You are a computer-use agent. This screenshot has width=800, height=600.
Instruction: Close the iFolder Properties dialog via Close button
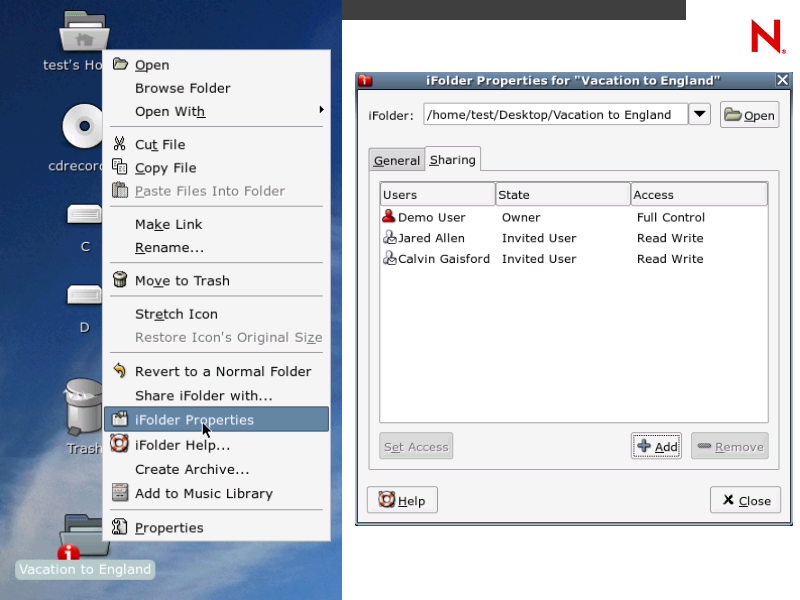[x=745, y=500]
